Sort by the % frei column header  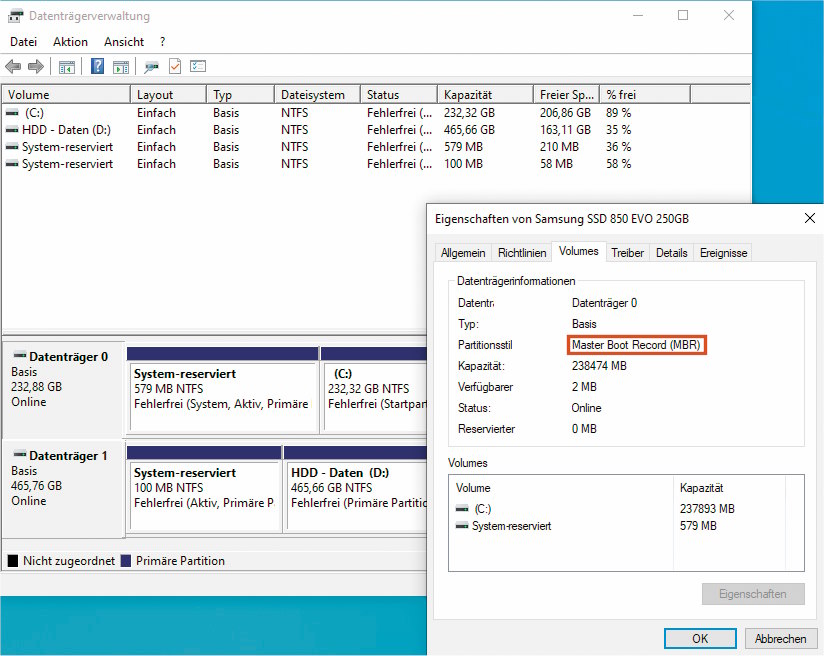click(645, 95)
